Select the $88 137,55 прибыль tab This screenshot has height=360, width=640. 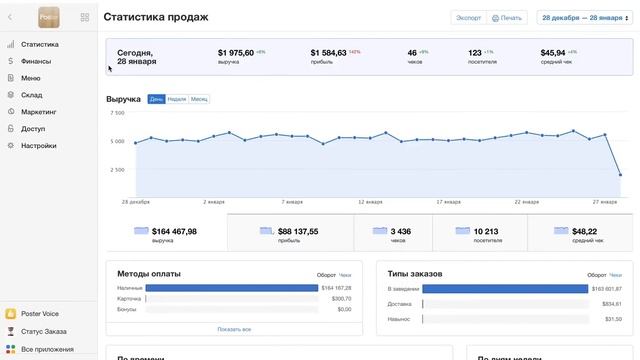point(290,233)
